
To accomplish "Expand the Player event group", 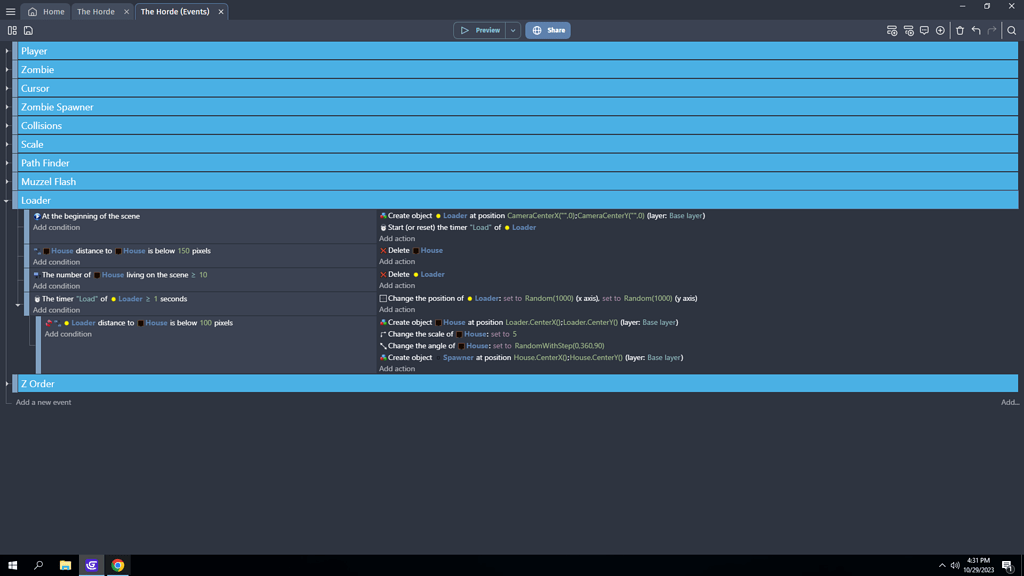I will (x=7, y=51).
